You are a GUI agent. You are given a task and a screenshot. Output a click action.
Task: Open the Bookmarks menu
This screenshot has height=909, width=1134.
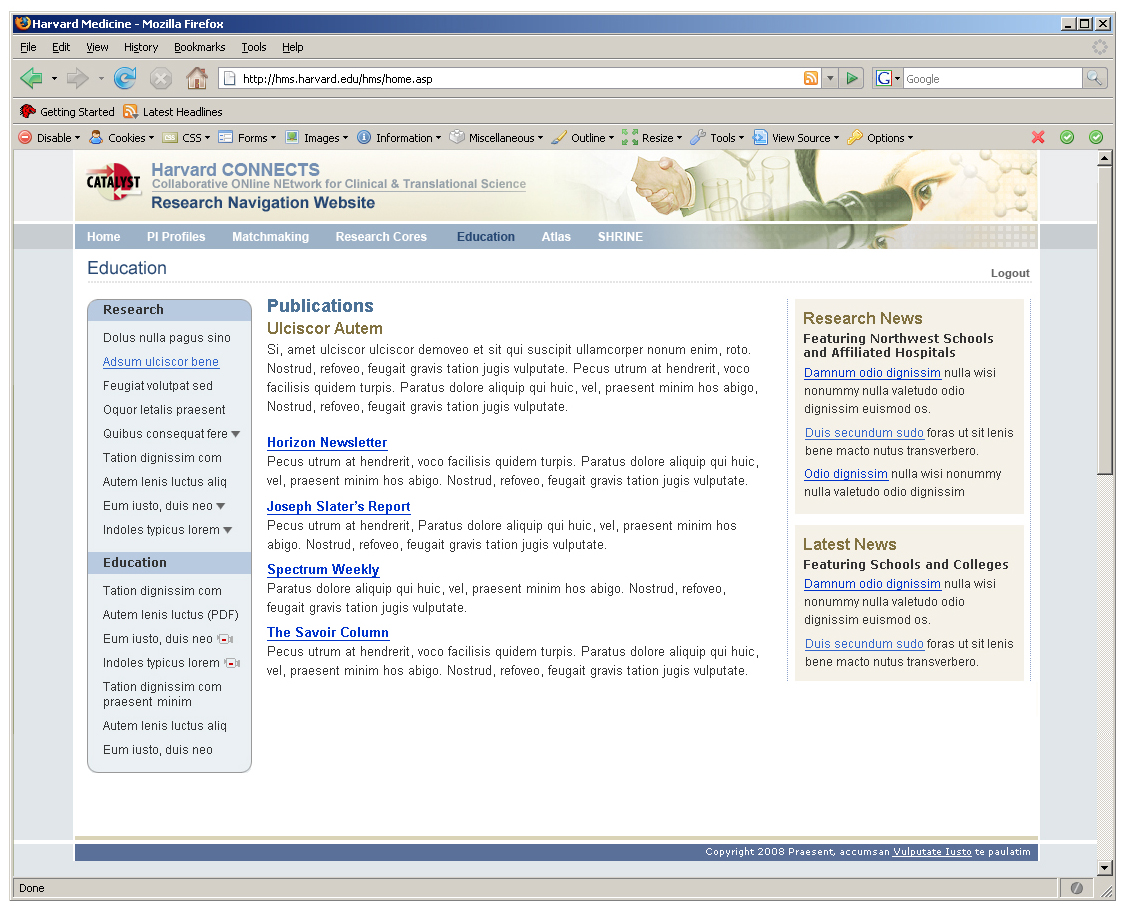(200, 47)
